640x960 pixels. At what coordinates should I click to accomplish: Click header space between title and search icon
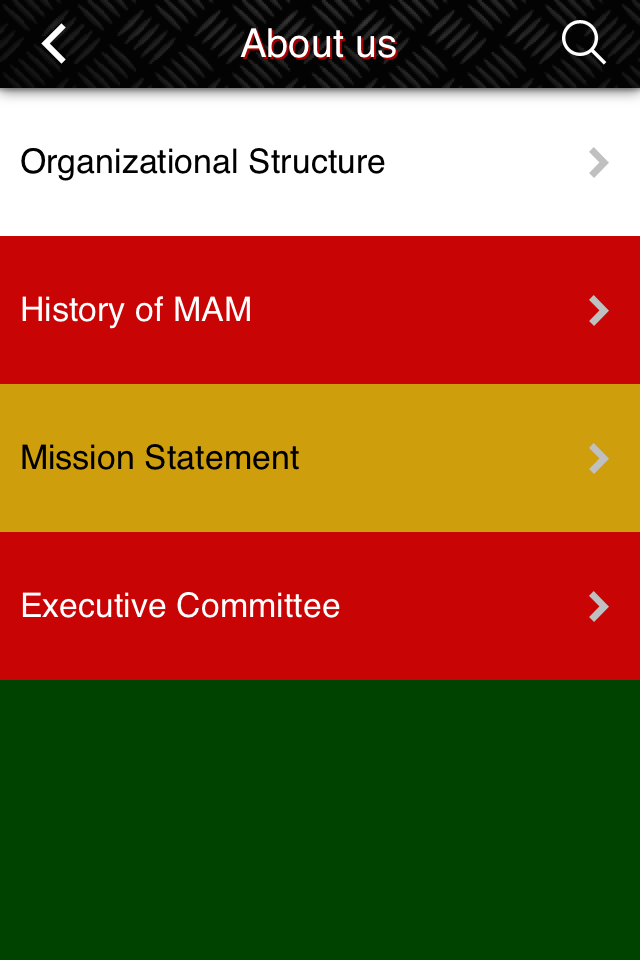pyautogui.click(x=480, y=44)
